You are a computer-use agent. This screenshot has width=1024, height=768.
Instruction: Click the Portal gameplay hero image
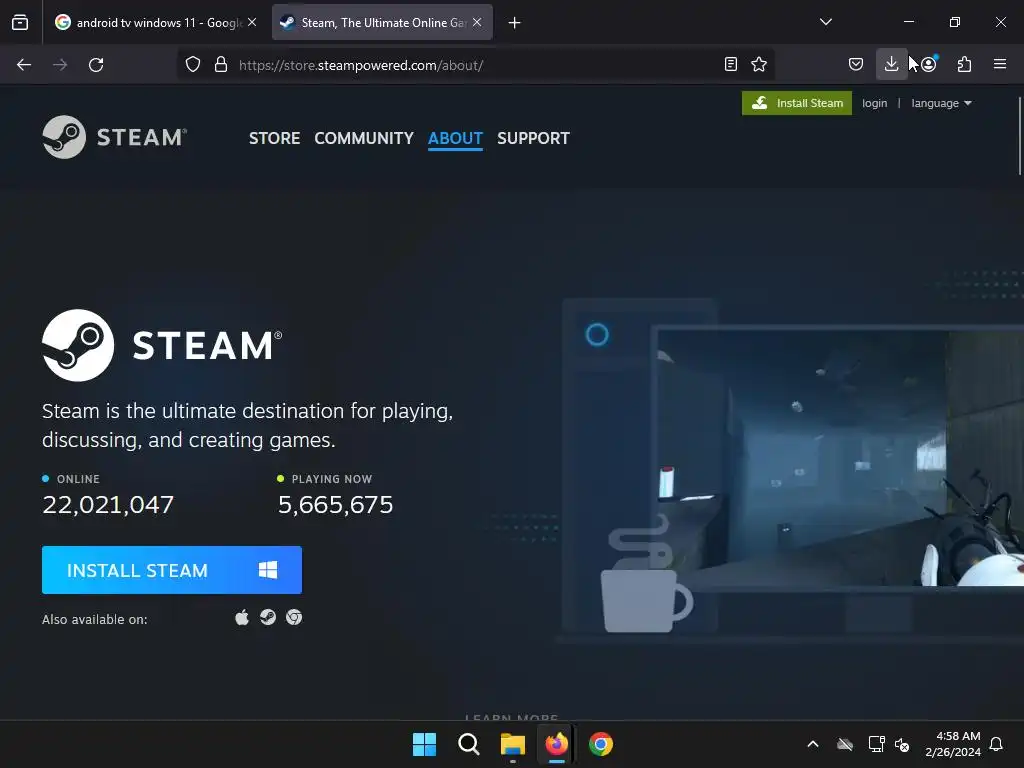pos(840,458)
